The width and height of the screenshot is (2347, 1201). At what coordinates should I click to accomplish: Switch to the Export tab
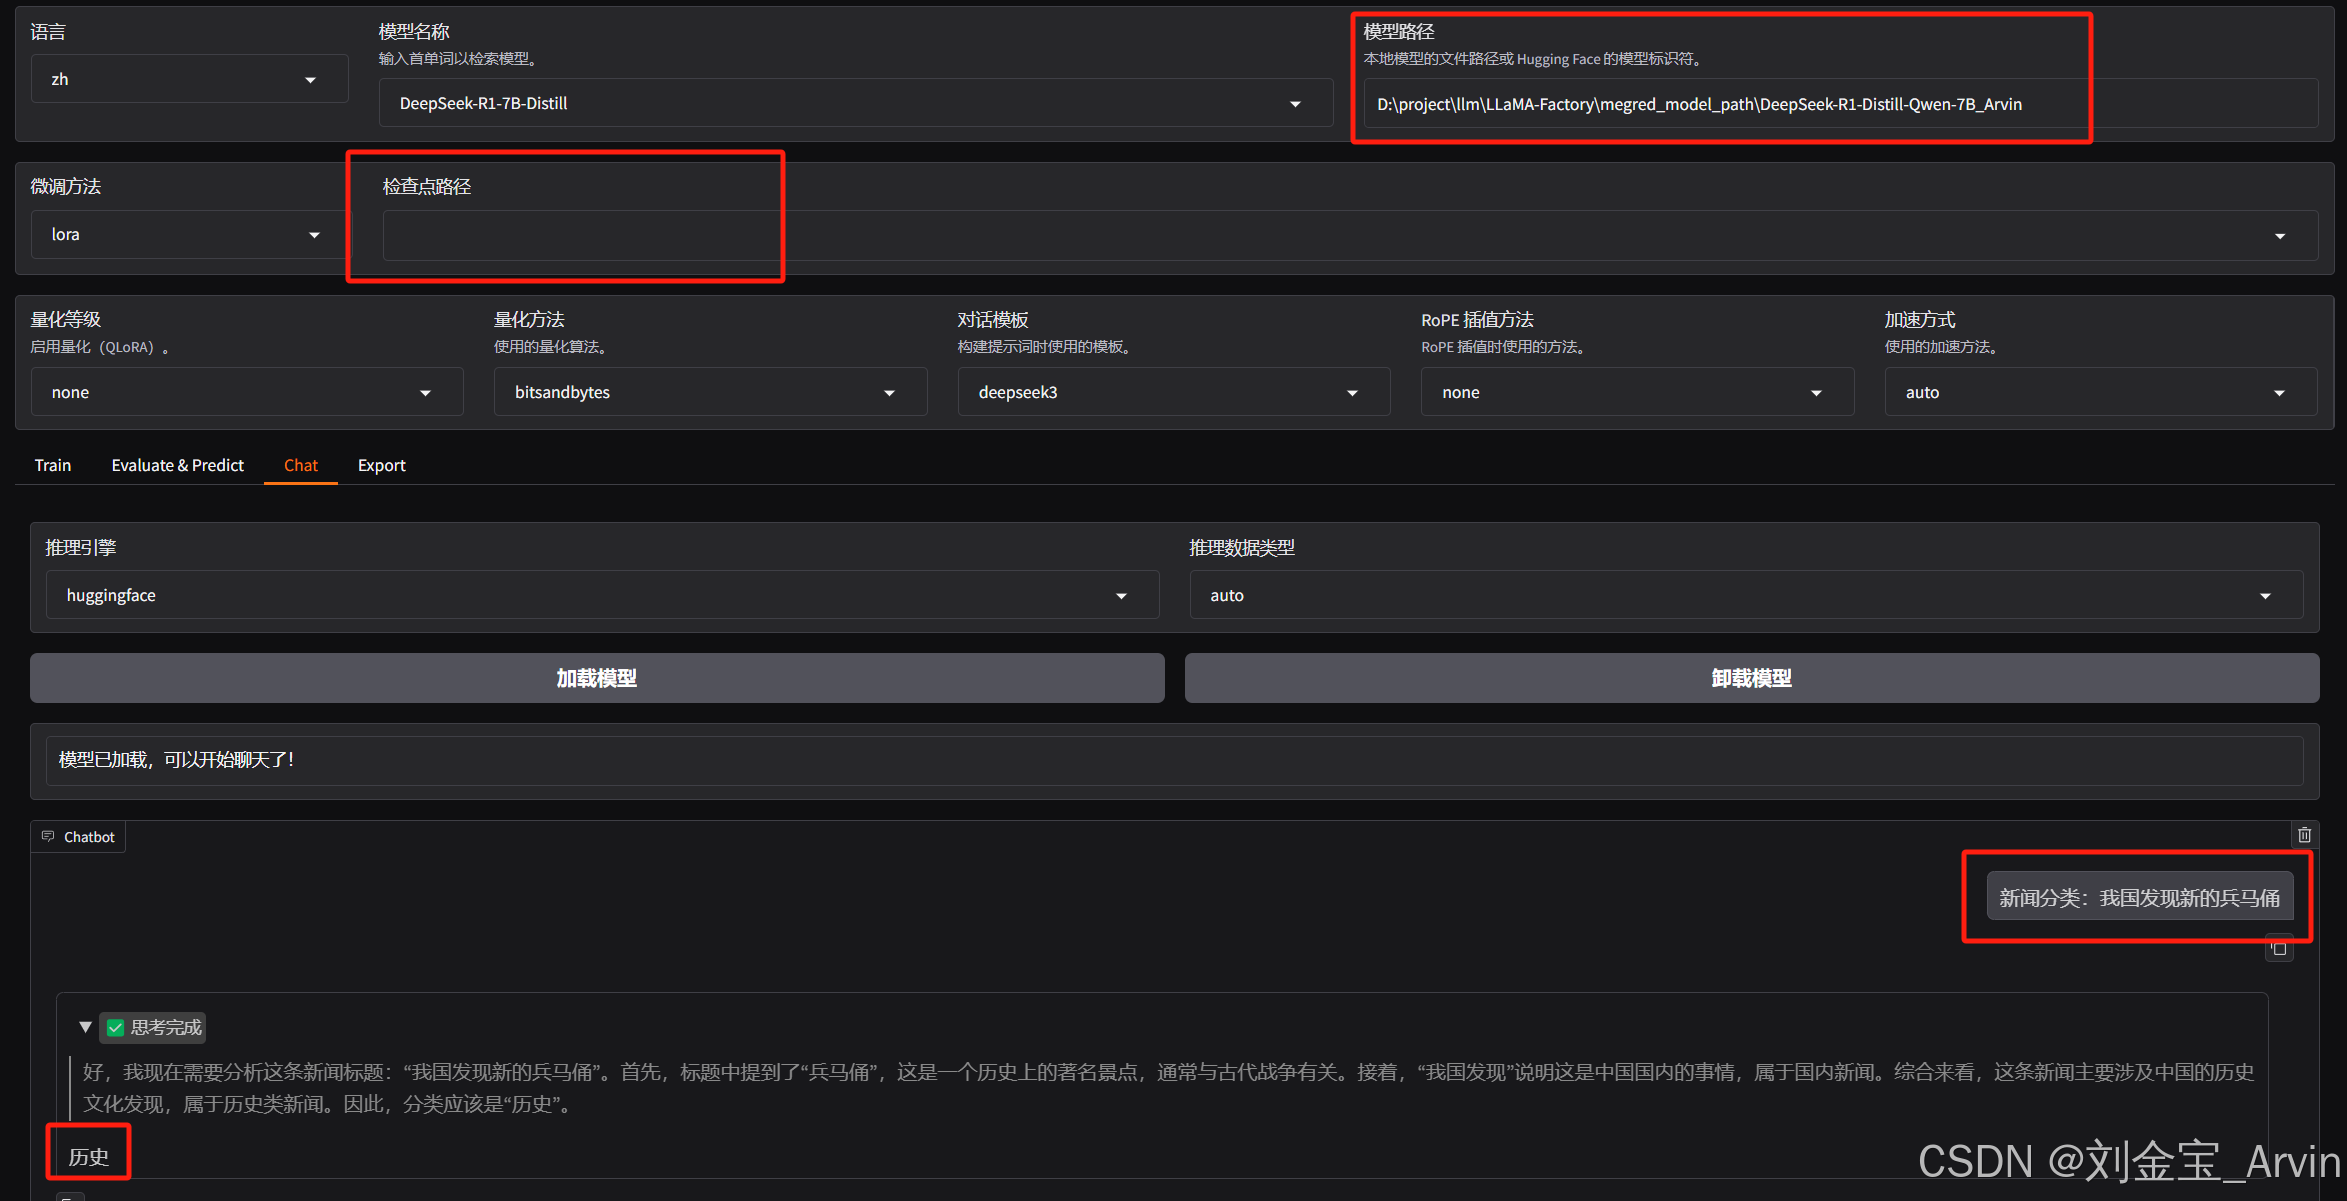381,465
